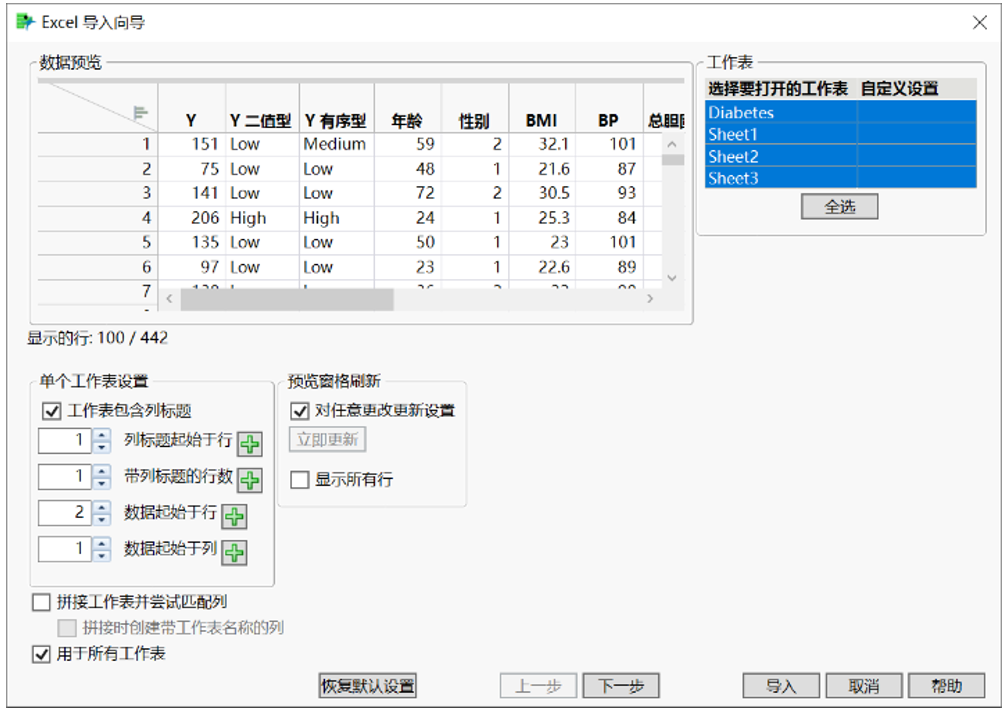Select the Sheet2 worksheet in the list

pos(740,157)
